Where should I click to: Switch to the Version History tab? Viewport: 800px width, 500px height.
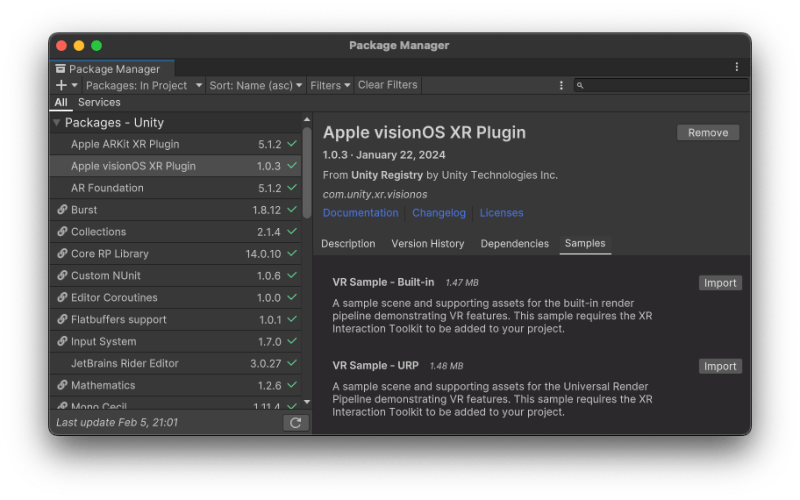[x=428, y=244]
